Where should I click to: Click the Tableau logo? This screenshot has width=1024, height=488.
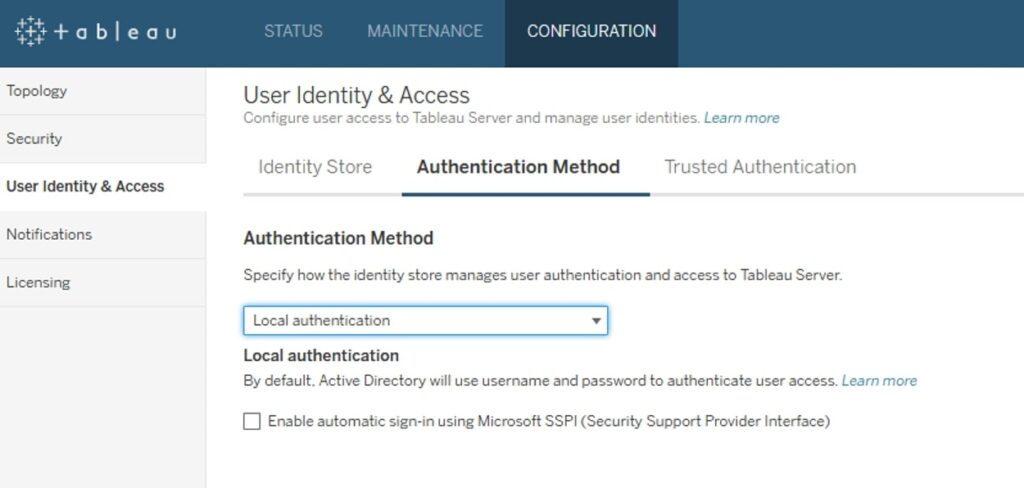point(95,31)
